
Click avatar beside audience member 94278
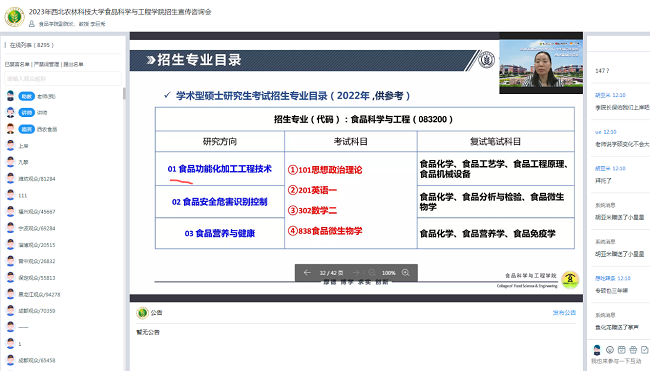pos(10,294)
